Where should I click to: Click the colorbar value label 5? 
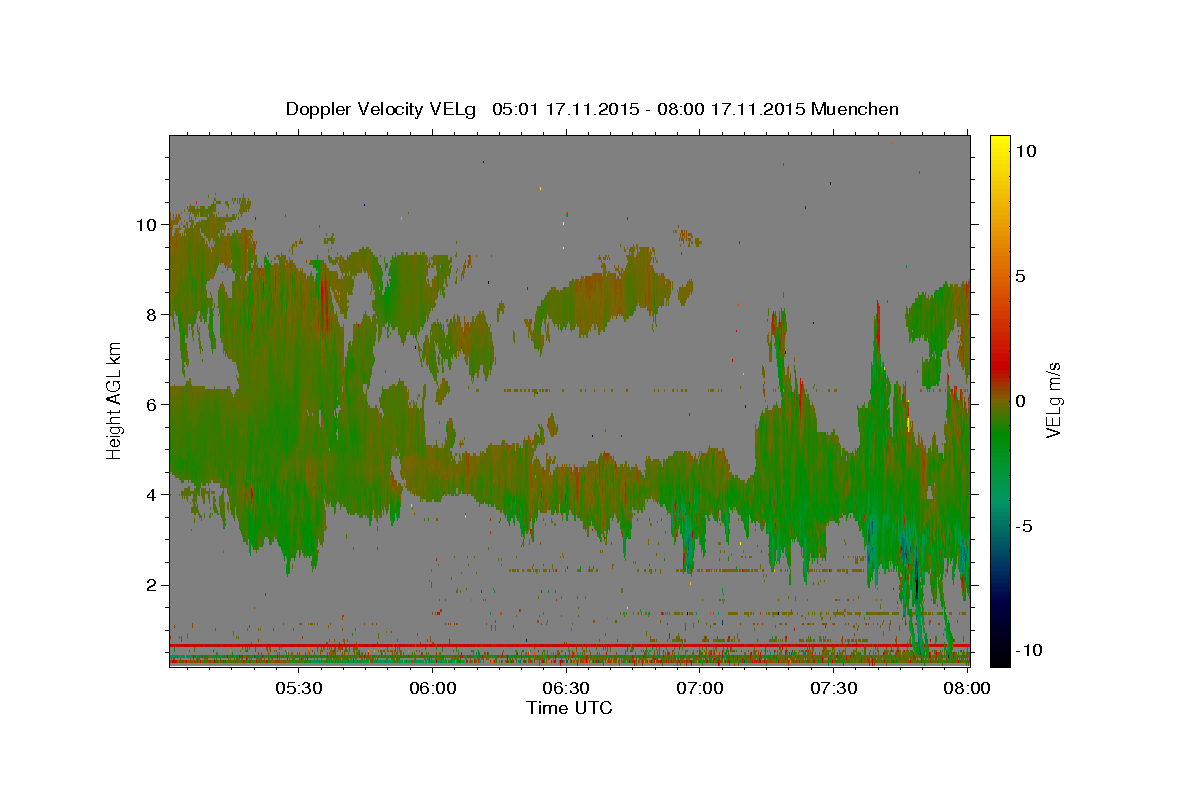pos(1021,276)
